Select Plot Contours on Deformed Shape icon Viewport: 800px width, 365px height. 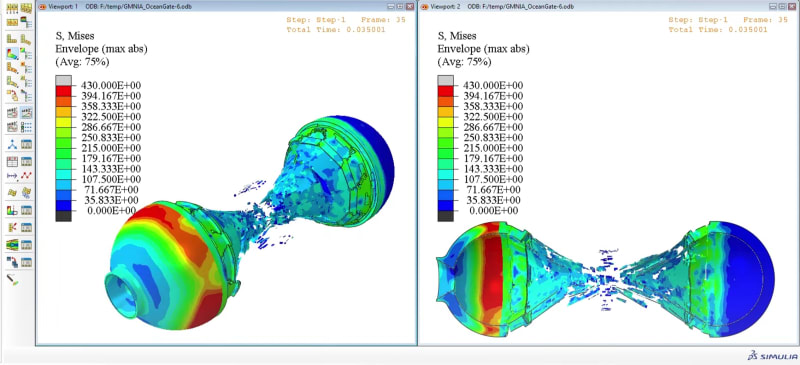coord(13,54)
